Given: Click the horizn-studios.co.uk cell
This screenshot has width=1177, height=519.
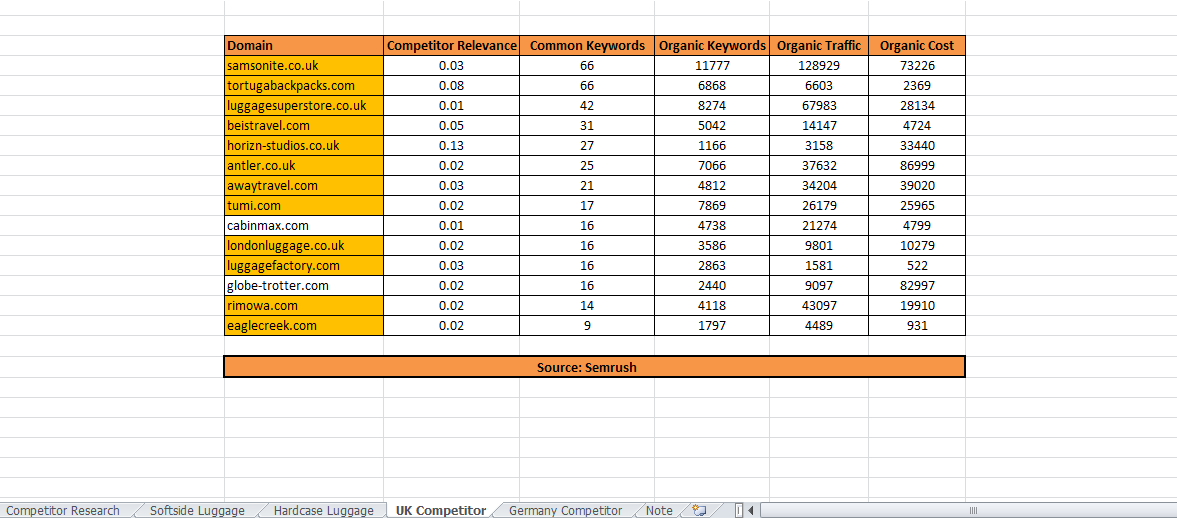Looking at the screenshot, I should click(304, 145).
